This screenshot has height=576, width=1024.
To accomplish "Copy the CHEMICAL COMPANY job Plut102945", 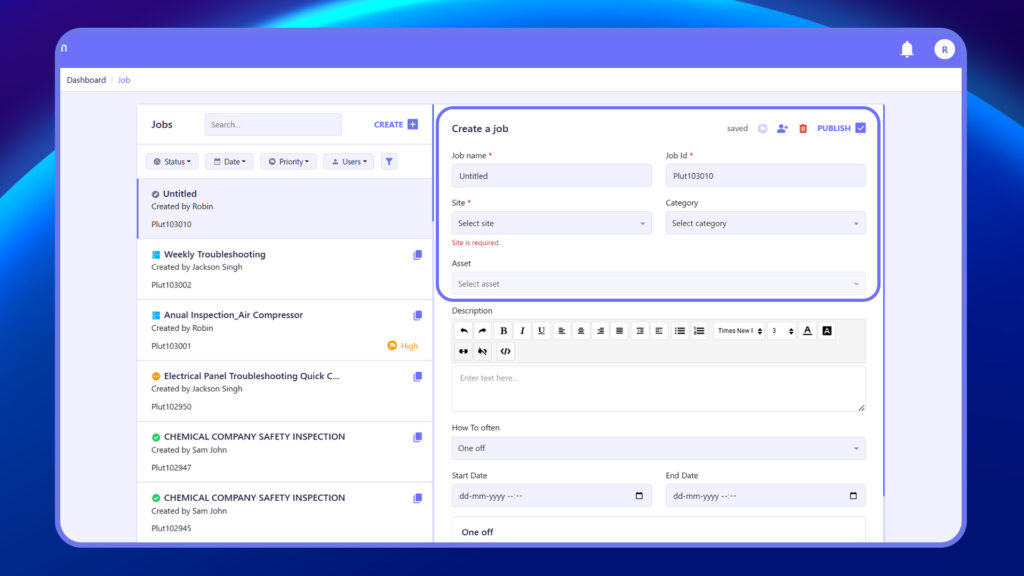I will tap(417, 498).
